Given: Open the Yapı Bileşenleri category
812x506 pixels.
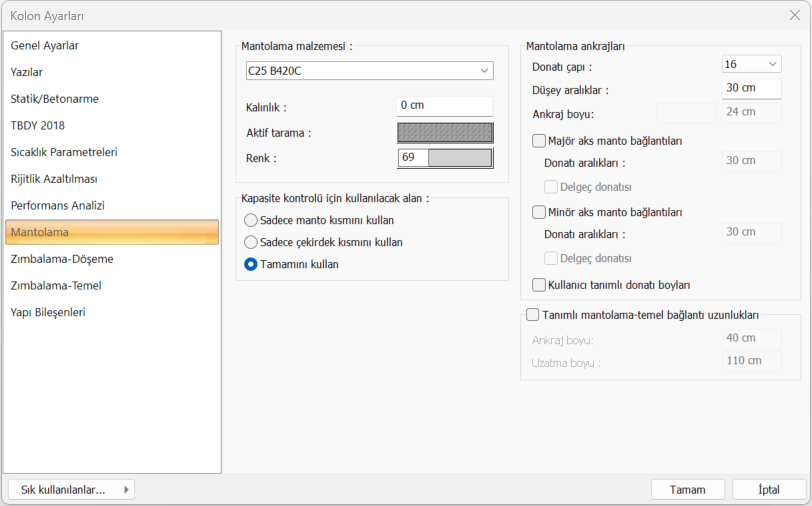Looking at the screenshot, I should click(47, 312).
